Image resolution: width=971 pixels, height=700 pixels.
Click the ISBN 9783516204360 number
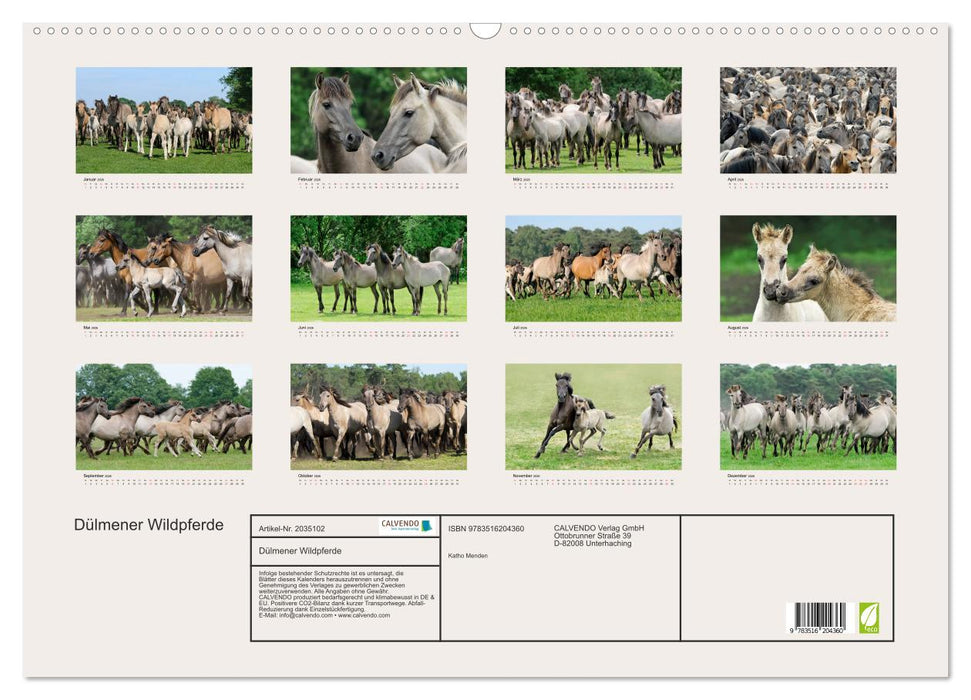click(x=486, y=528)
